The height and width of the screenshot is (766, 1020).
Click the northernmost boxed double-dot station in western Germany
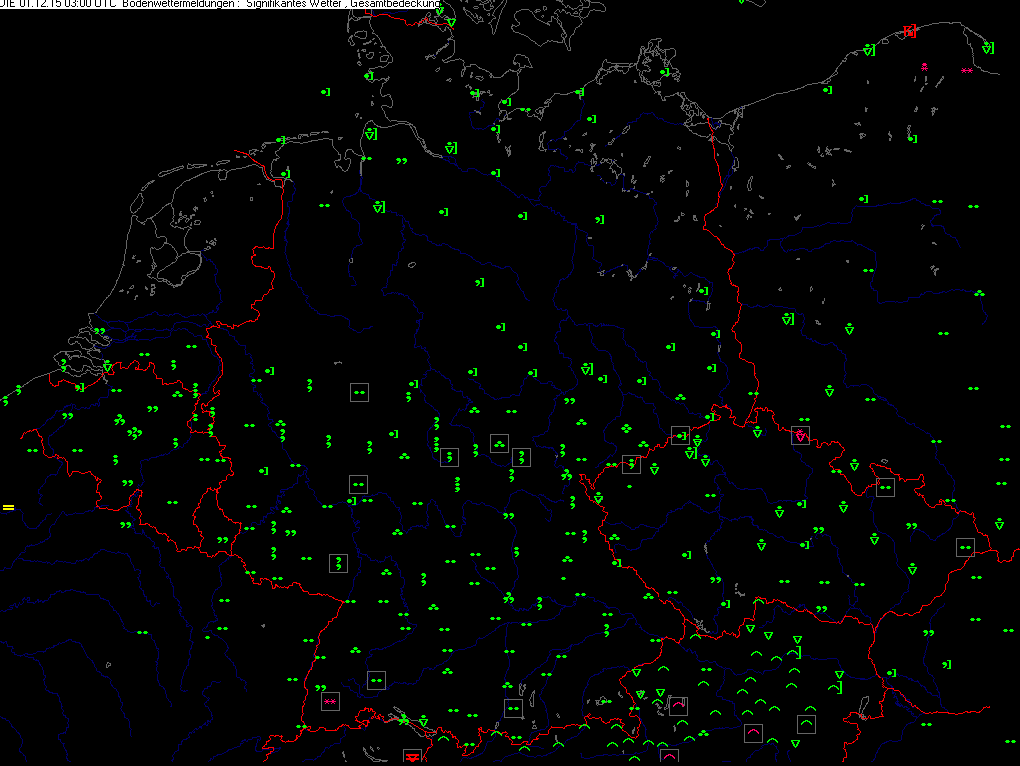[x=359, y=392]
